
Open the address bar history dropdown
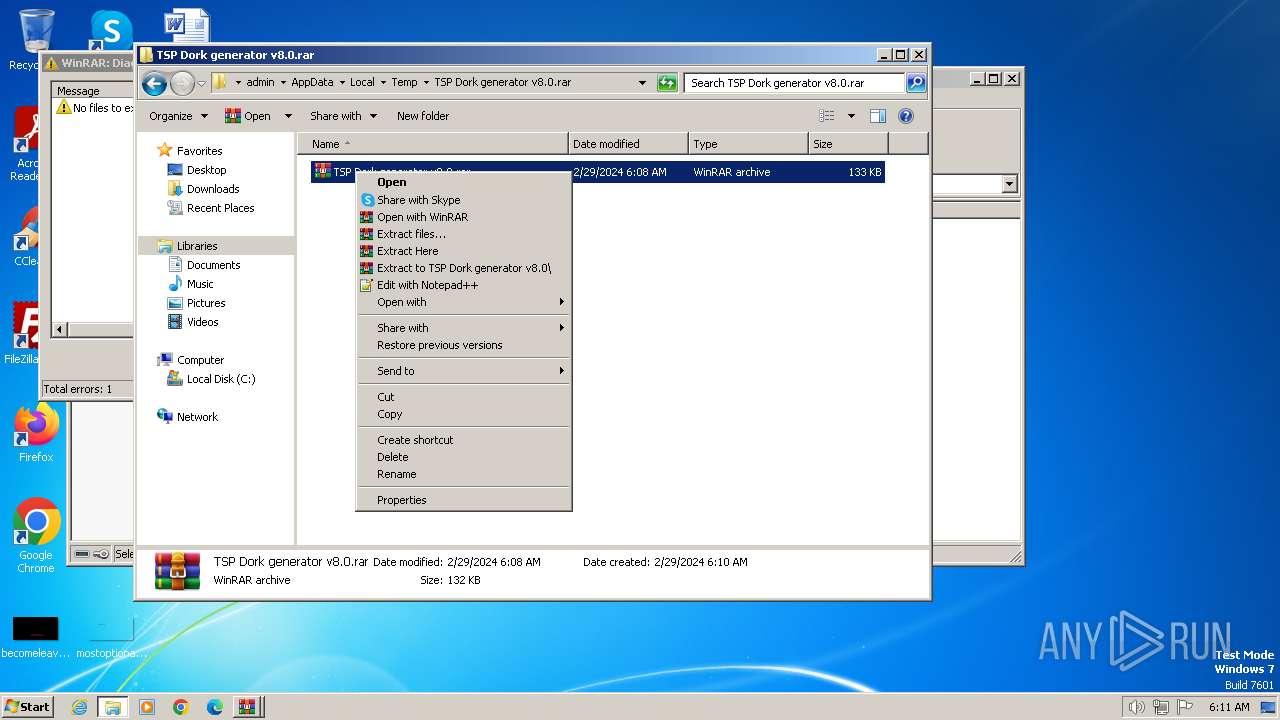click(x=642, y=83)
